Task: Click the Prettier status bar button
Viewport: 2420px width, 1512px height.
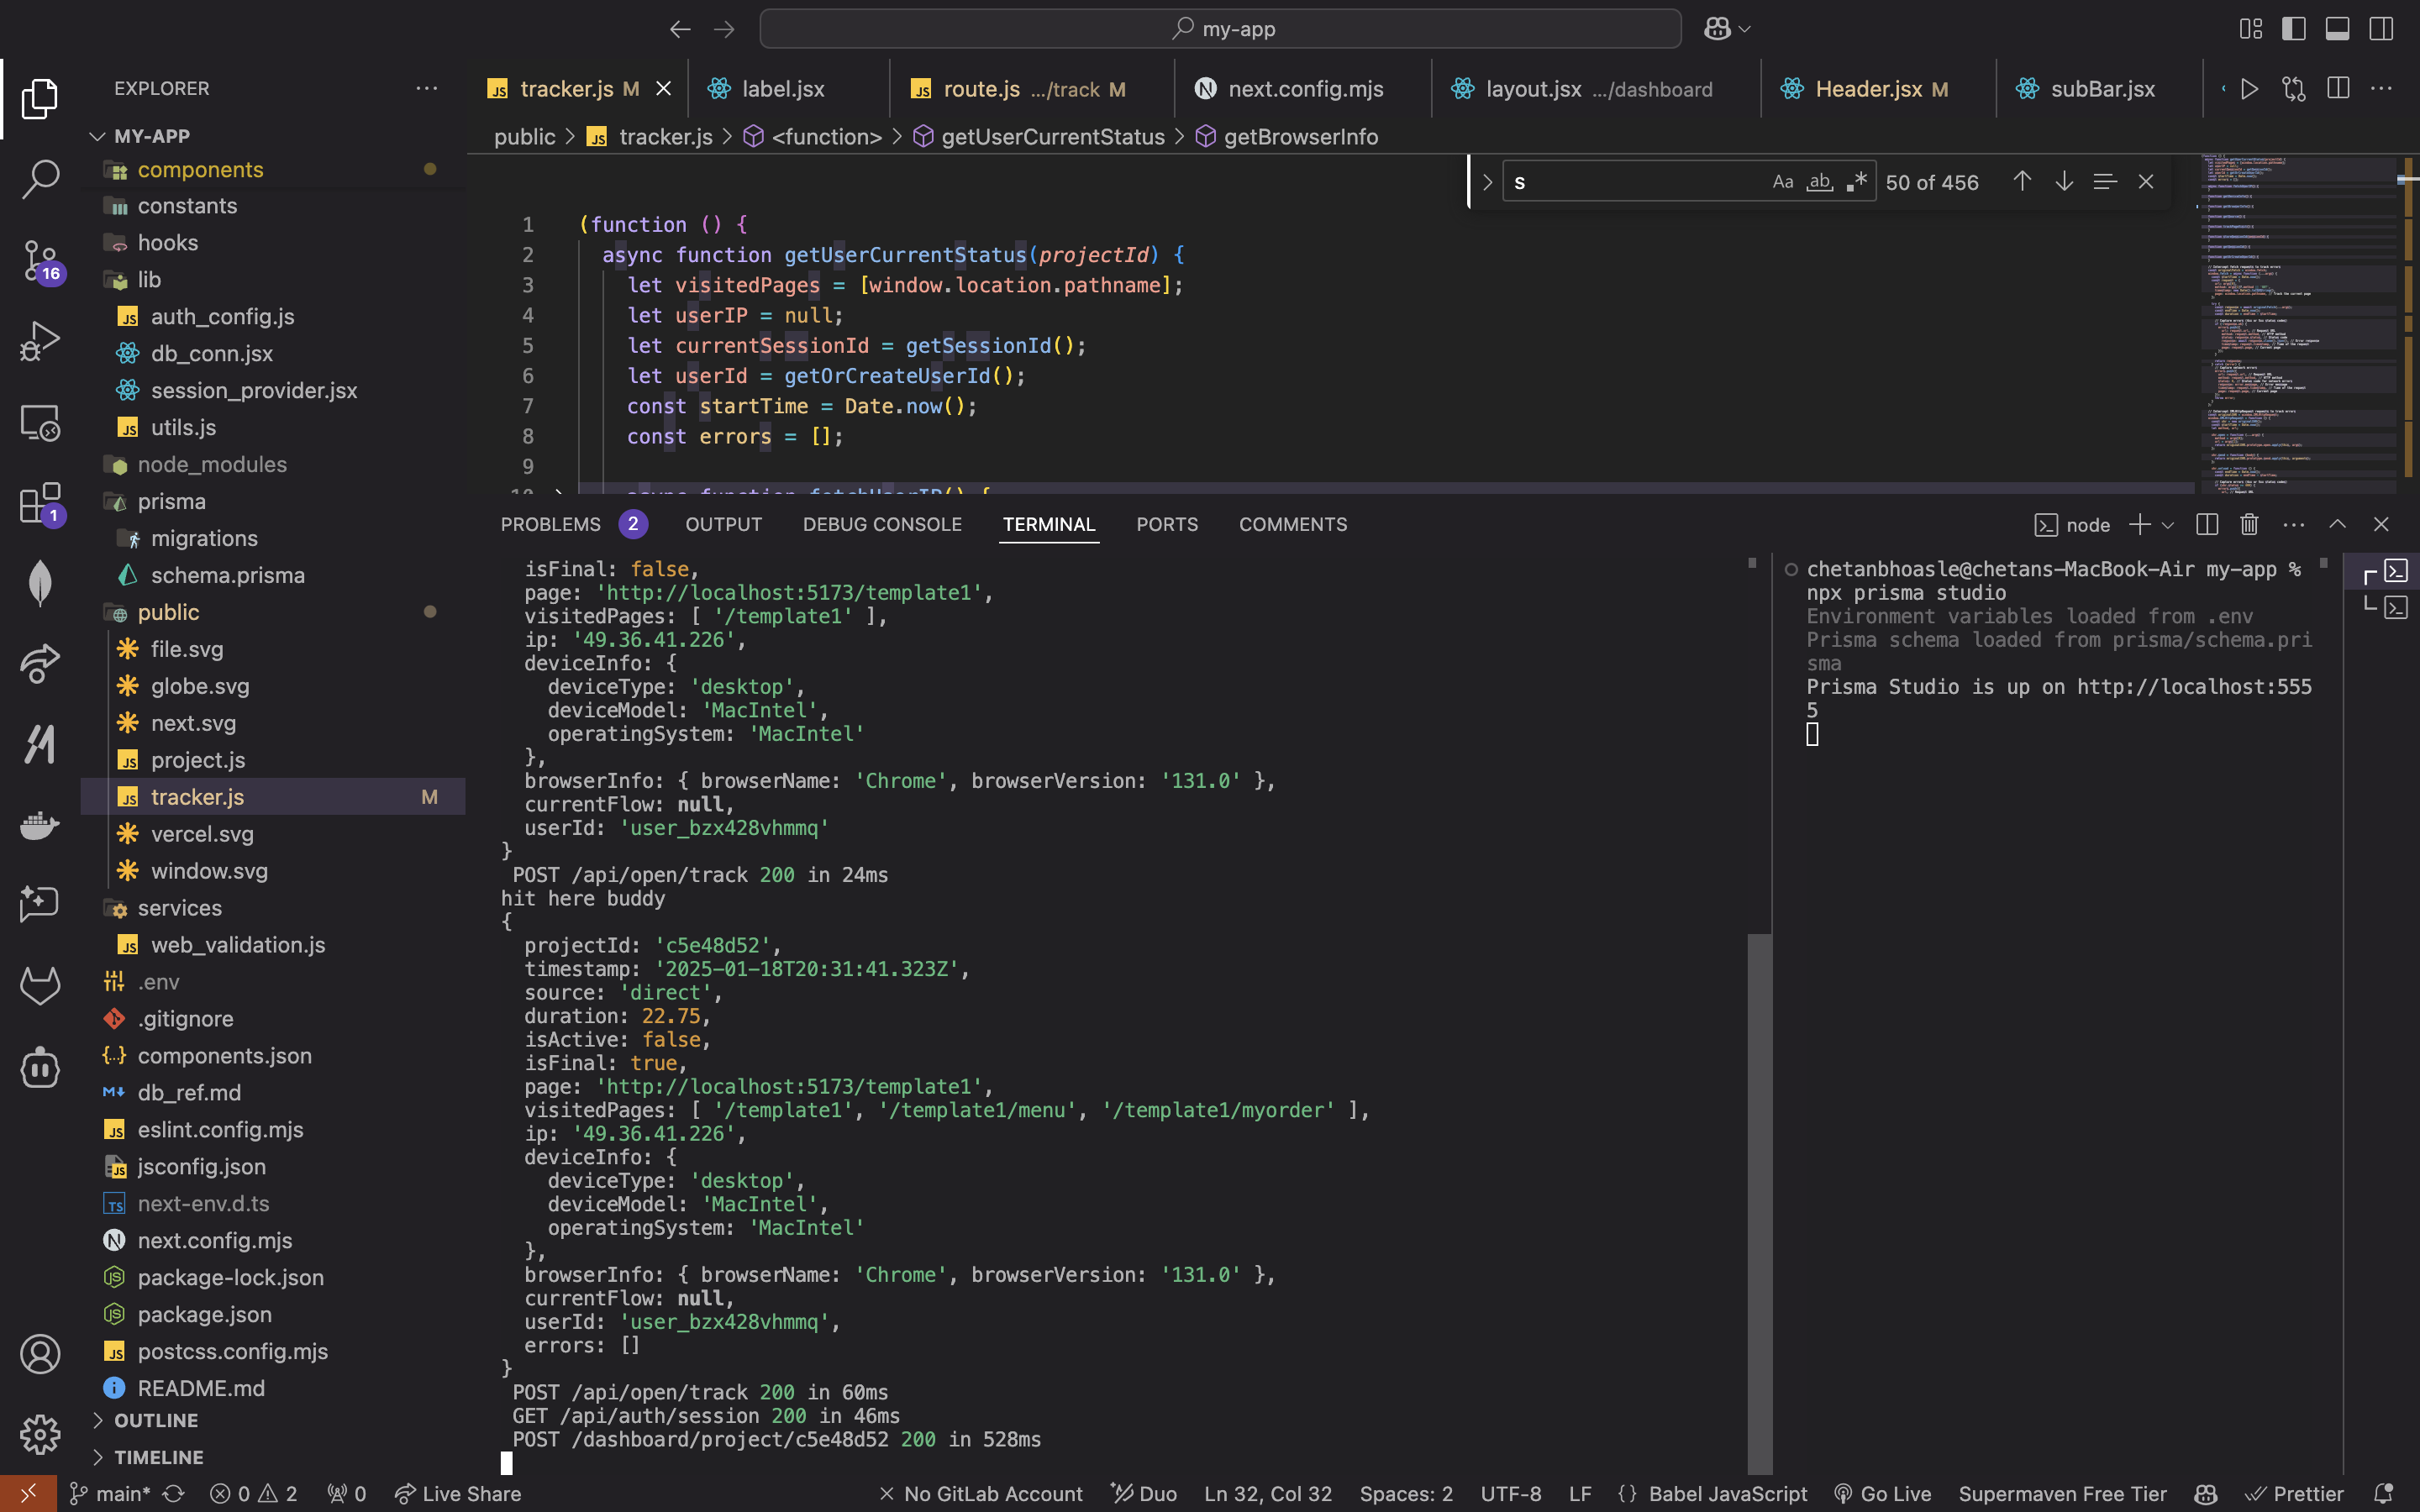Action: [2296, 1493]
